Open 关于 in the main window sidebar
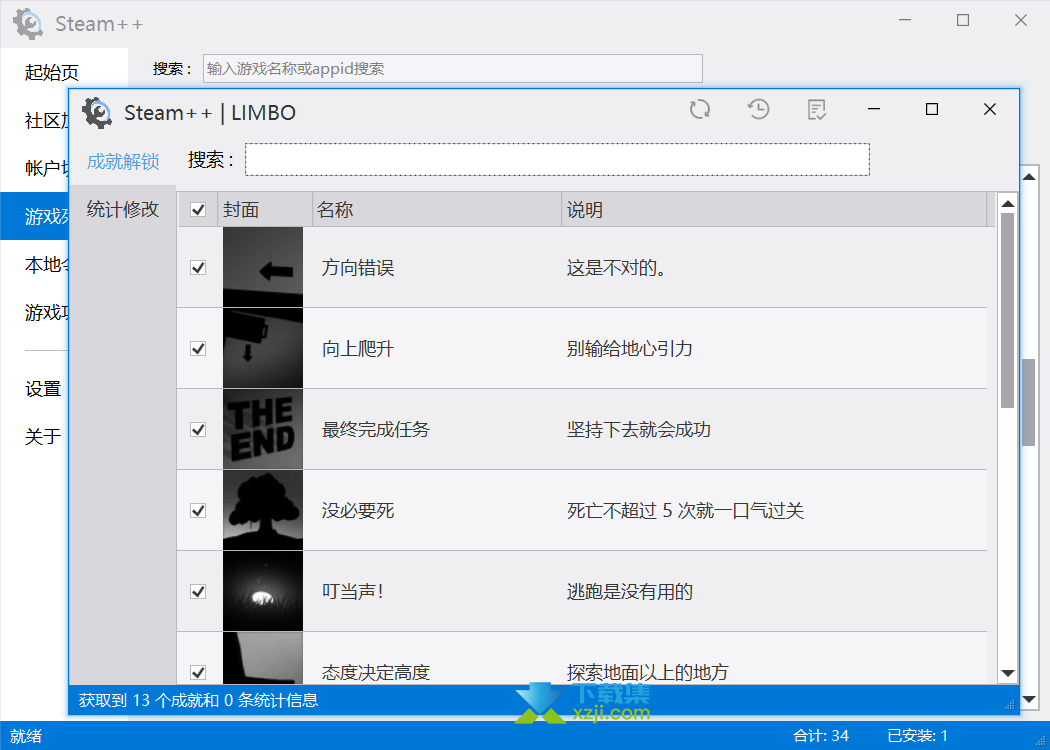The height and width of the screenshot is (750, 1050). tap(43, 437)
